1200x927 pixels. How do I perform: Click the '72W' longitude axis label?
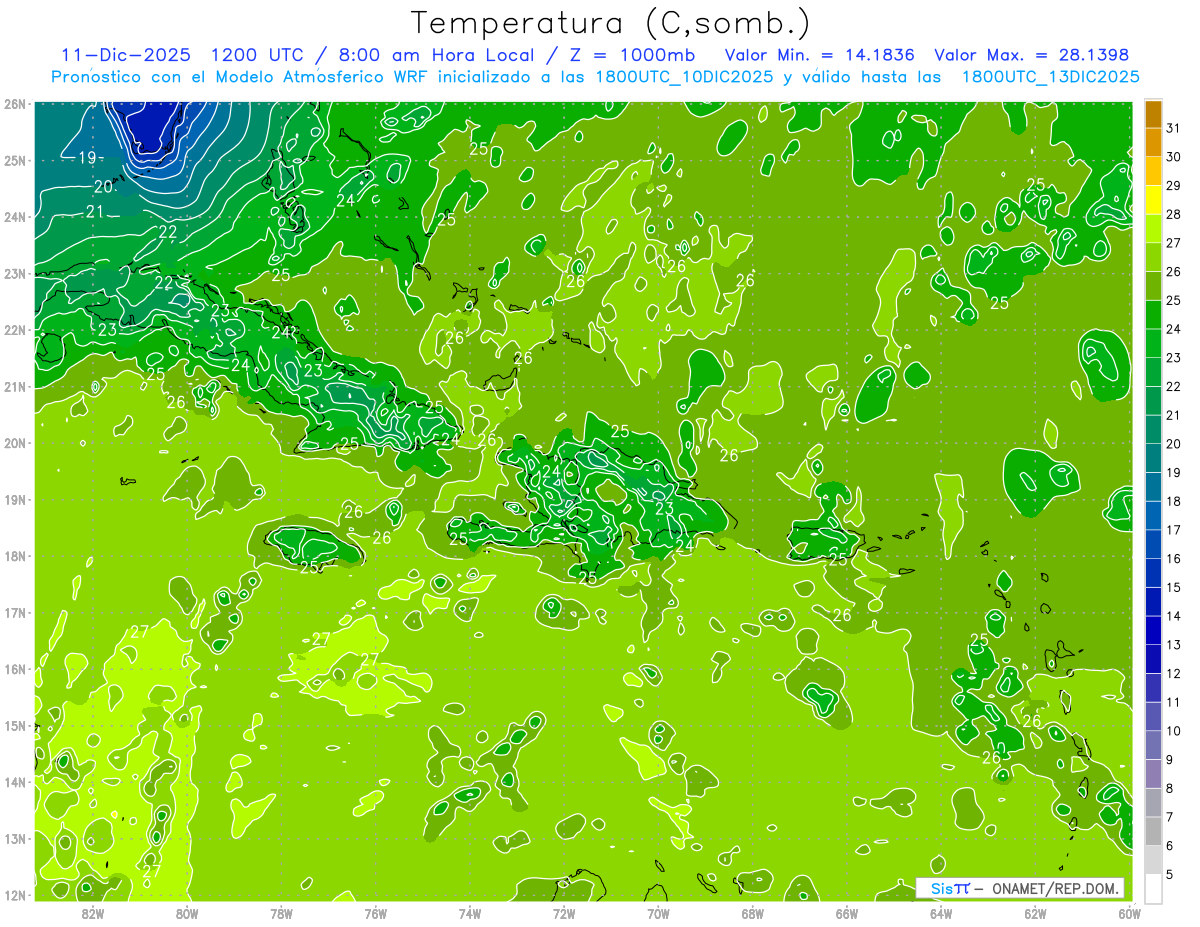pos(564,913)
